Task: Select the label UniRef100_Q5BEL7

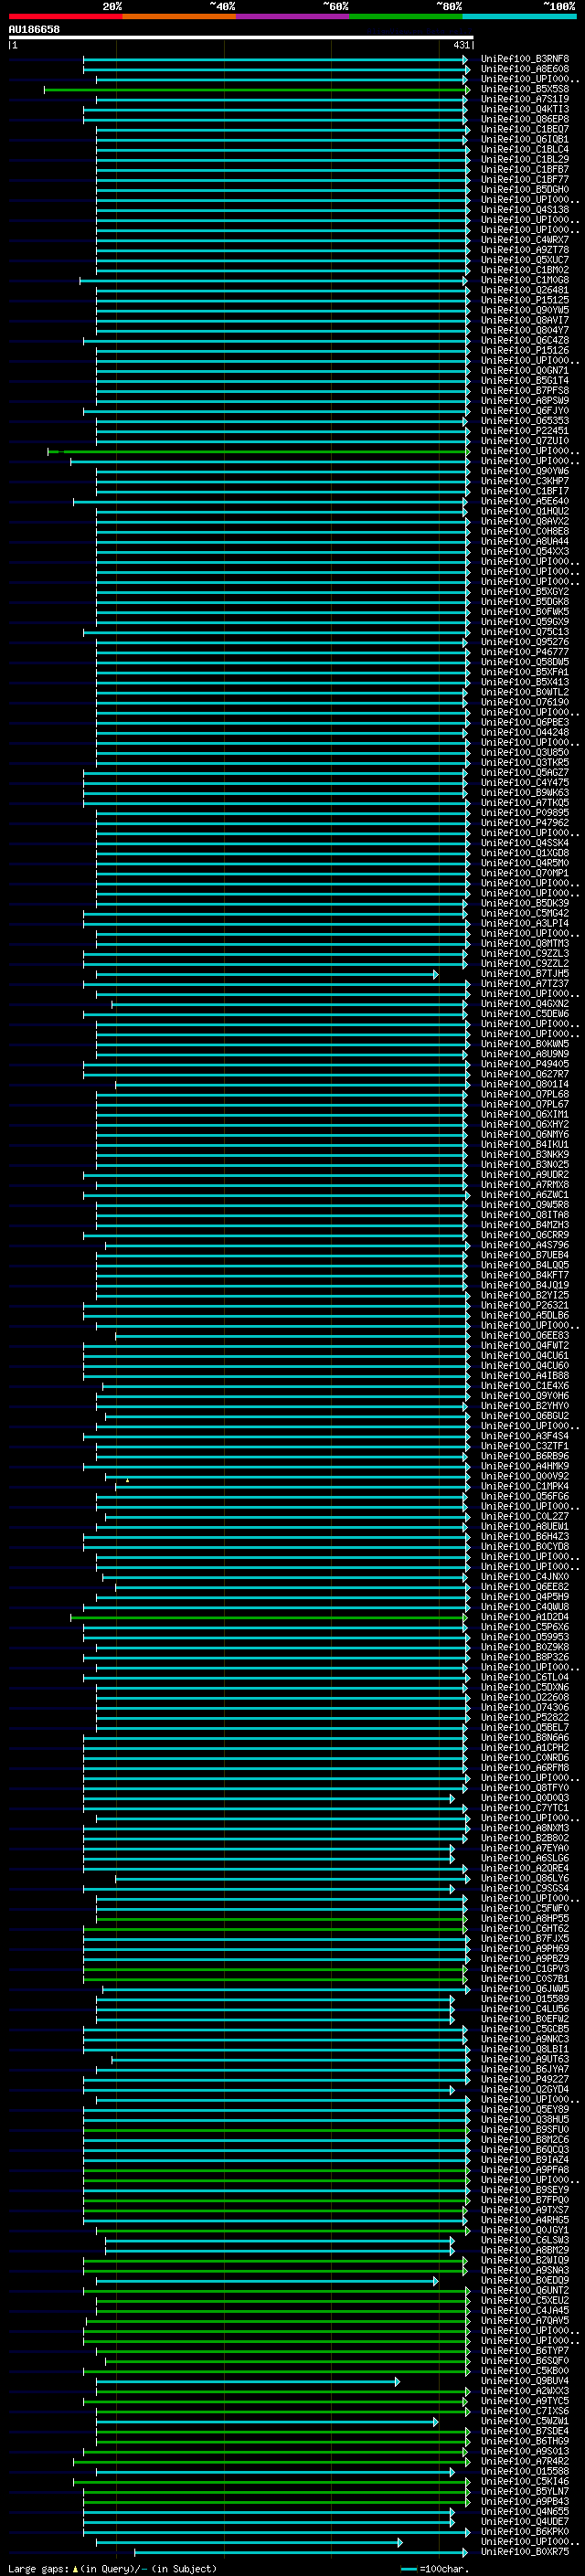Action: tap(524, 1728)
